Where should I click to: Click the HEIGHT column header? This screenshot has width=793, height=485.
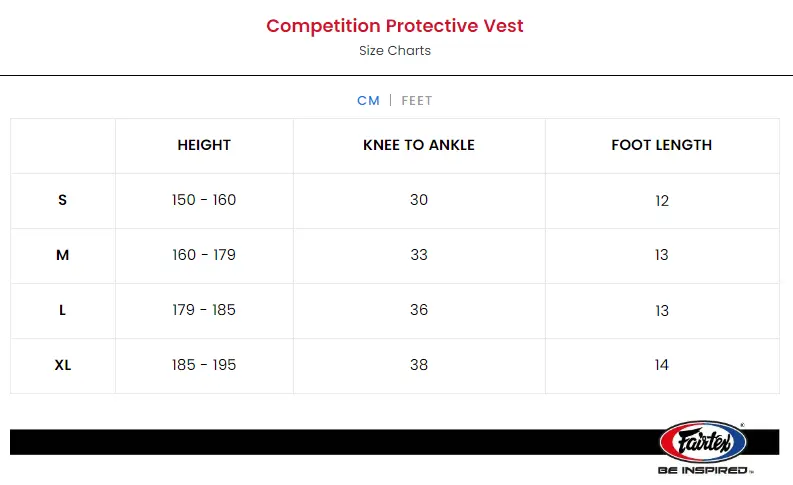pyautogui.click(x=204, y=146)
